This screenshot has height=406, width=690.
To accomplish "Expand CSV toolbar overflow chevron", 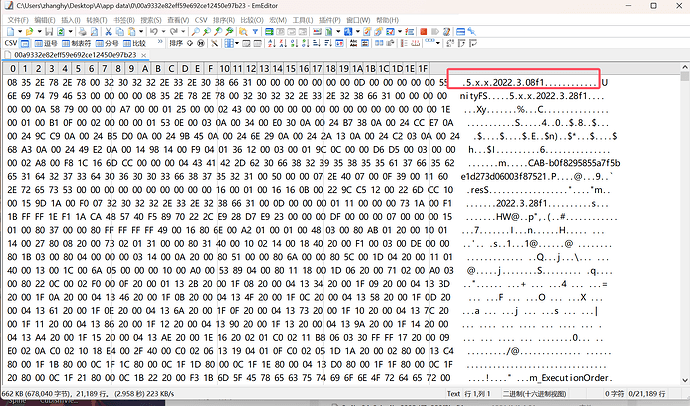I will coord(160,42).
